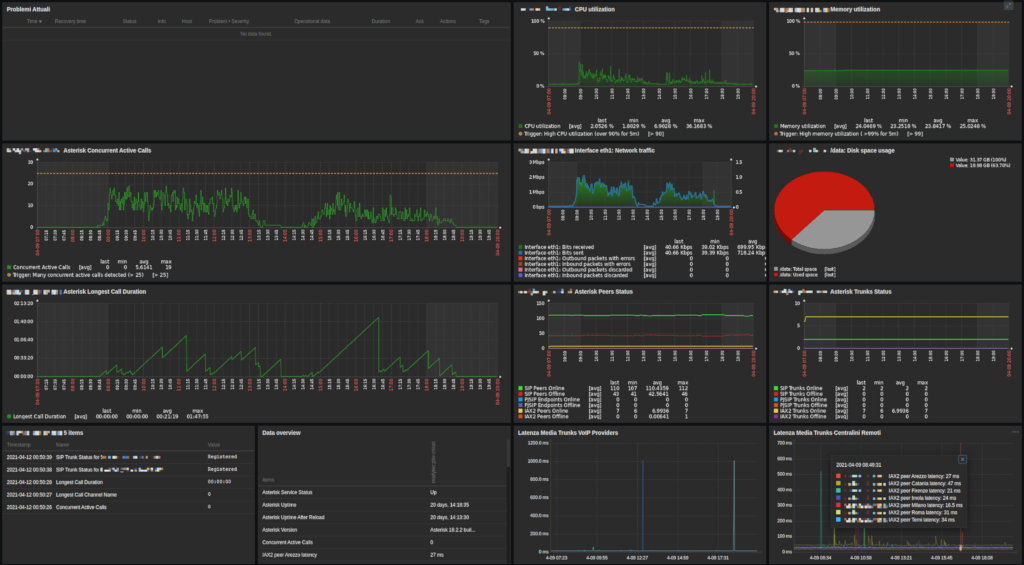Select Concurrent Active Calls row in items list
This screenshot has width=1024, height=565.
(x=129, y=507)
